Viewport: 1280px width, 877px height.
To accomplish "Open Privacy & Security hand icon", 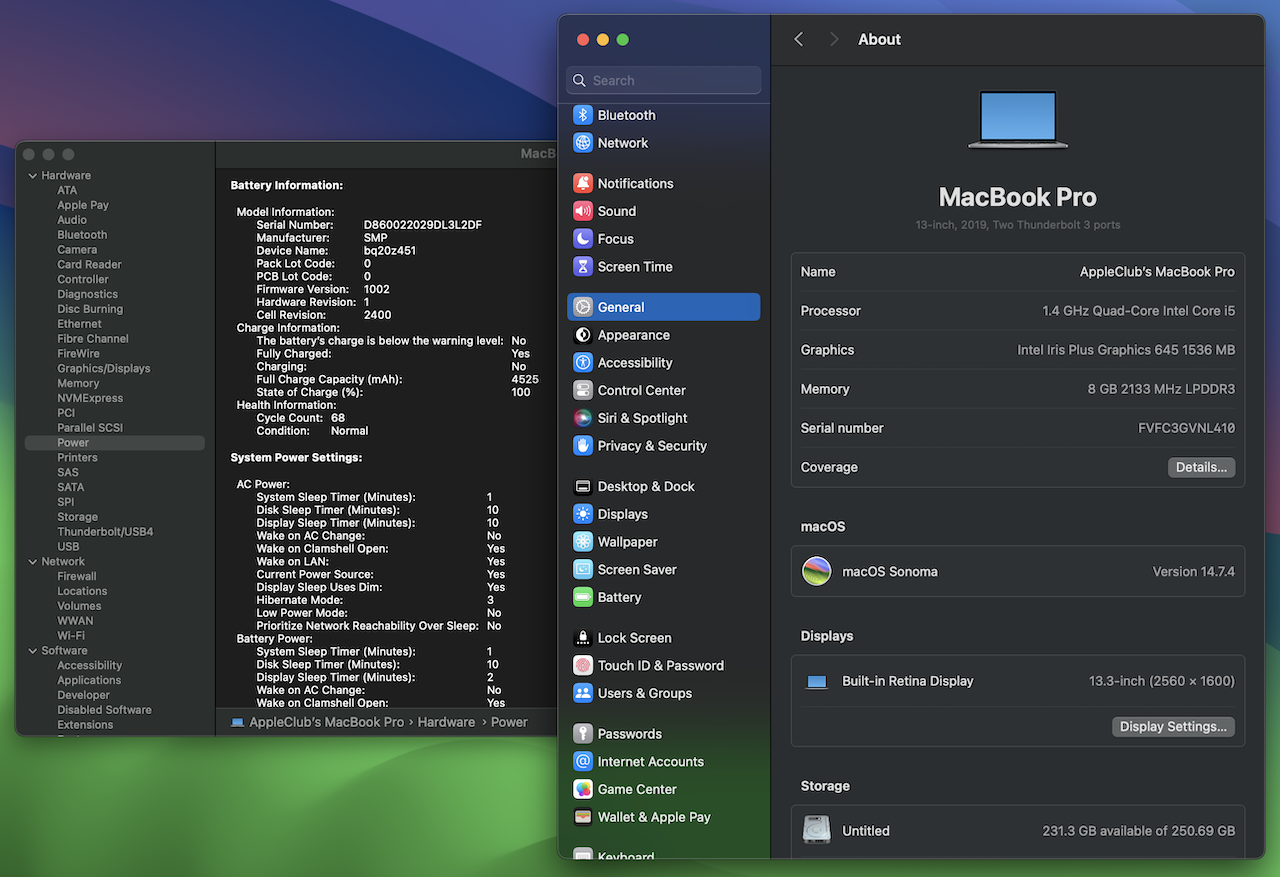I will (x=583, y=446).
